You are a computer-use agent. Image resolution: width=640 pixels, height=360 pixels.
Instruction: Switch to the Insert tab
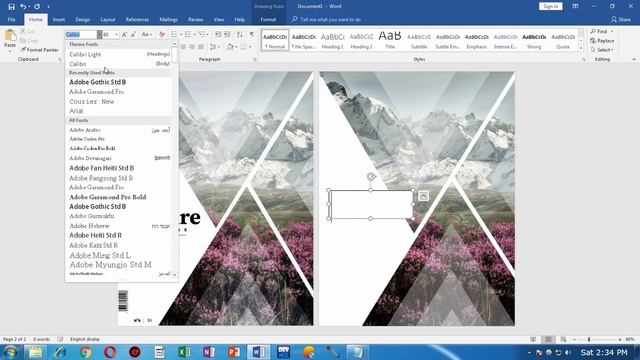tap(59, 20)
